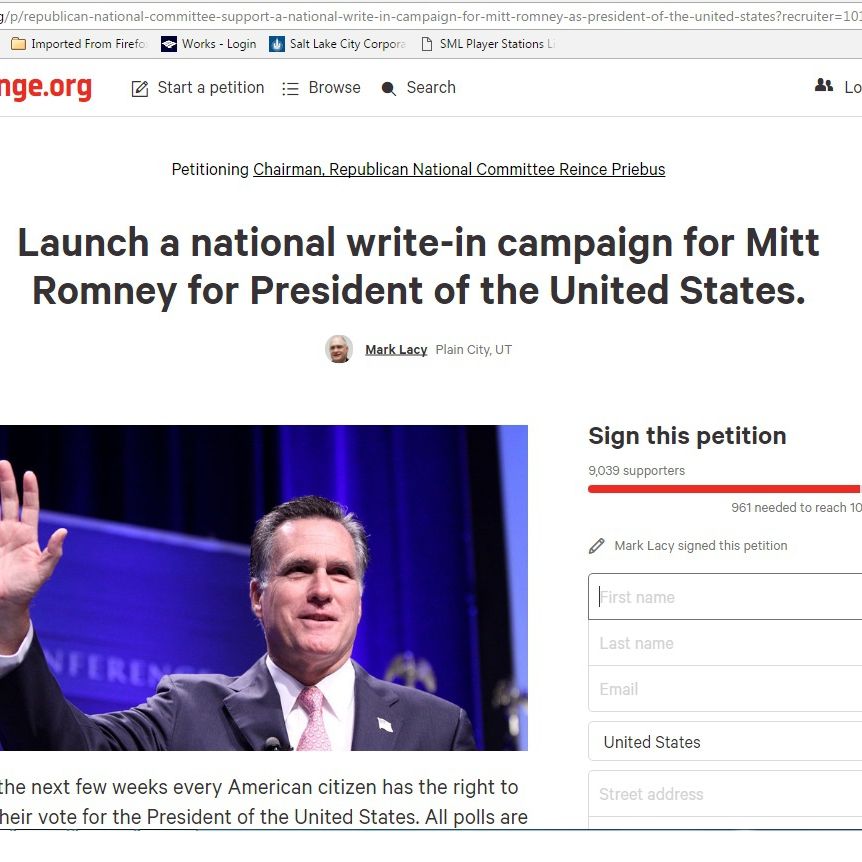Image resolution: width=862 pixels, height=862 pixels.
Task: Open the Salt Lake City Corporation bookmark
Action: pyautogui.click(x=337, y=44)
